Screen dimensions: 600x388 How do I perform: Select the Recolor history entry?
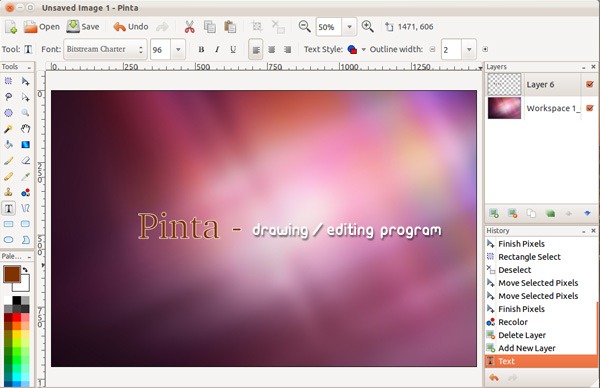click(x=541, y=322)
